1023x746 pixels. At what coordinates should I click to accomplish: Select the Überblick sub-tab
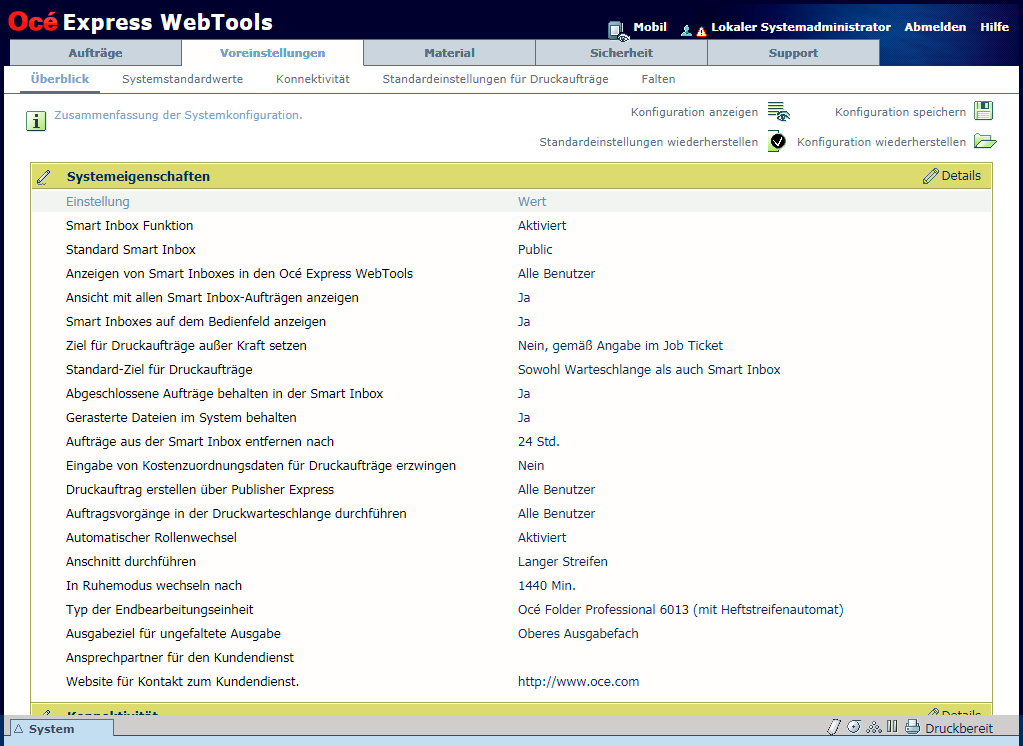[59, 79]
